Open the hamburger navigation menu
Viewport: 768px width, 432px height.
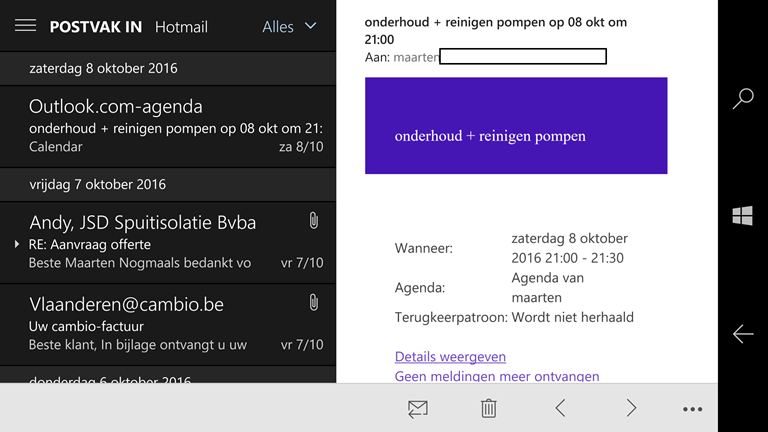point(25,25)
